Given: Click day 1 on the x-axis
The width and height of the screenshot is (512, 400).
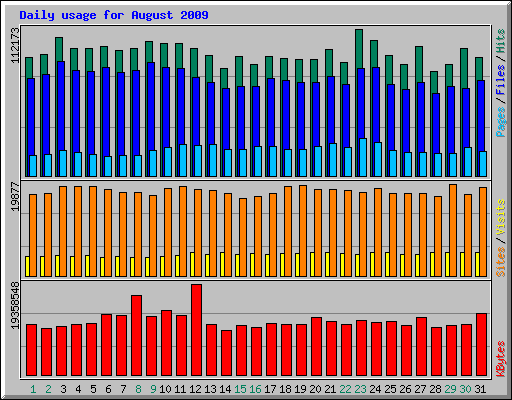Looking at the screenshot, I should 33,389.
